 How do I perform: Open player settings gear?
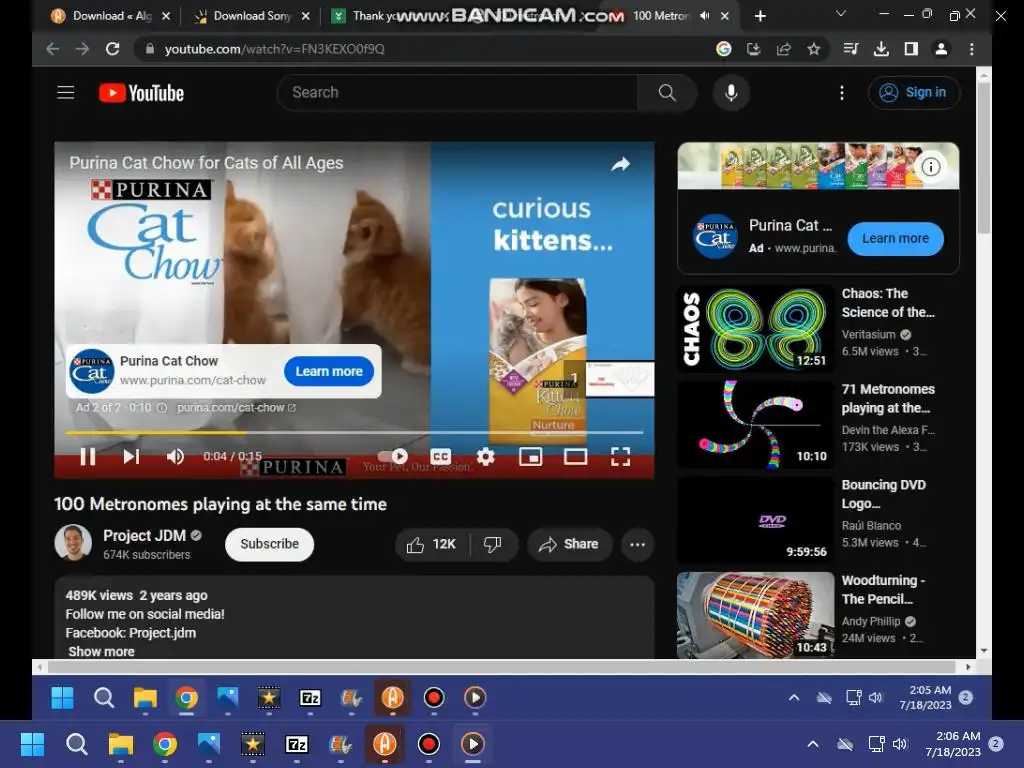tap(486, 456)
